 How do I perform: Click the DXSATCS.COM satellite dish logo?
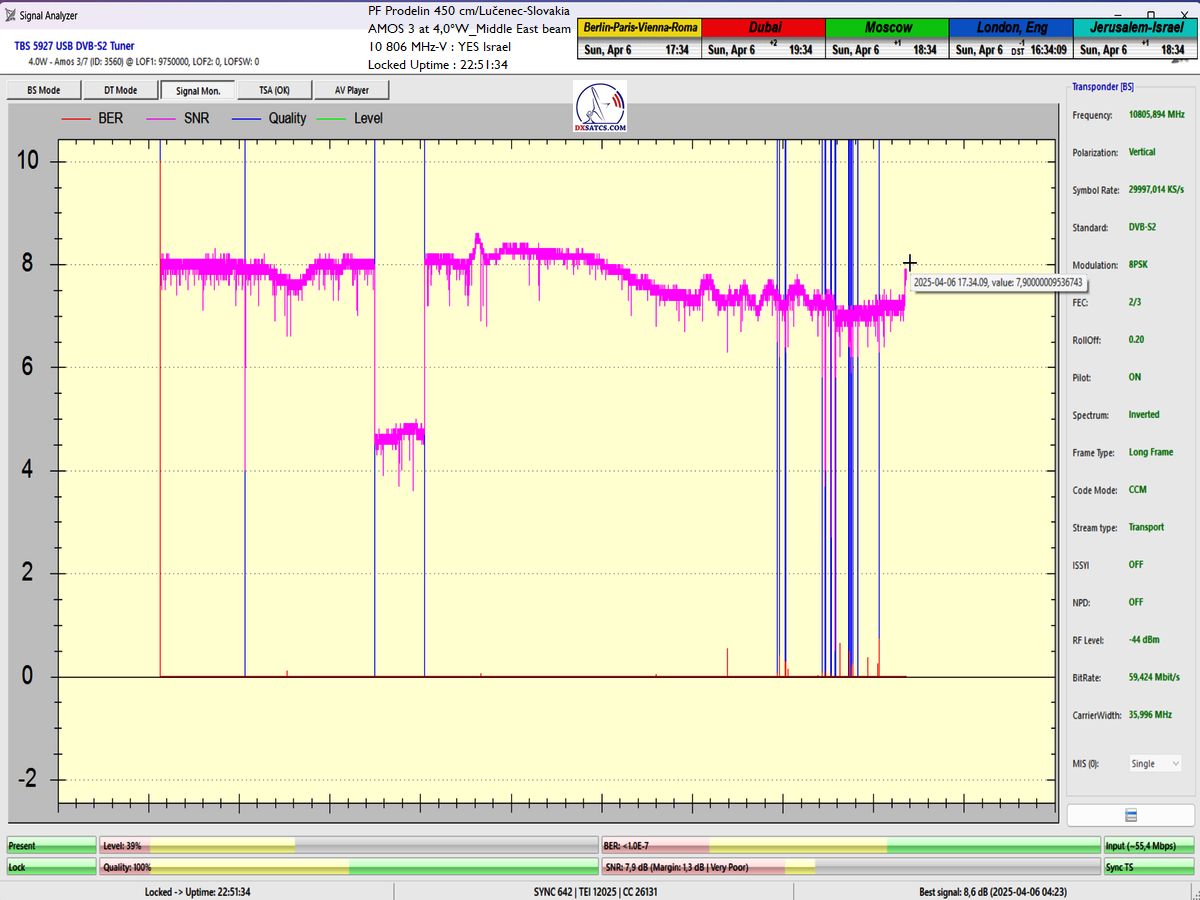600,107
